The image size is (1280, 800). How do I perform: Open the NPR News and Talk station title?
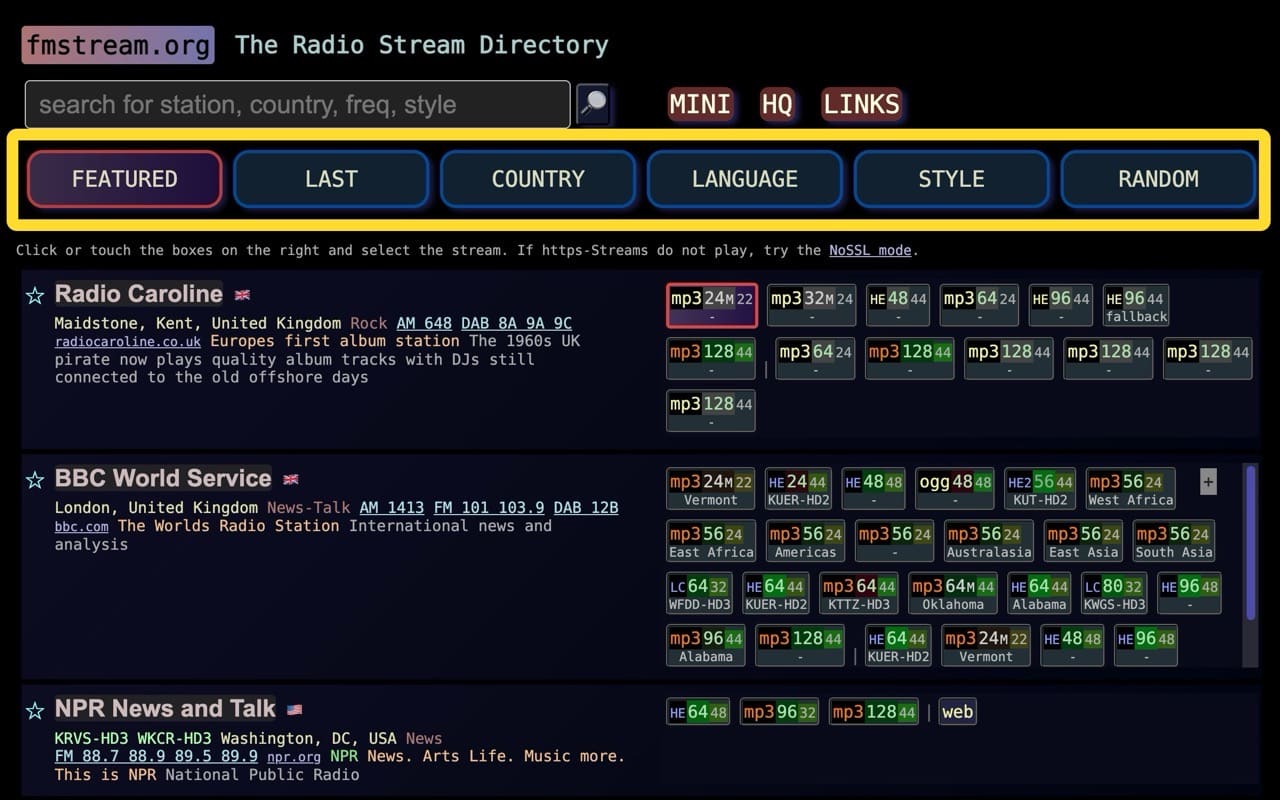pos(165,709)
